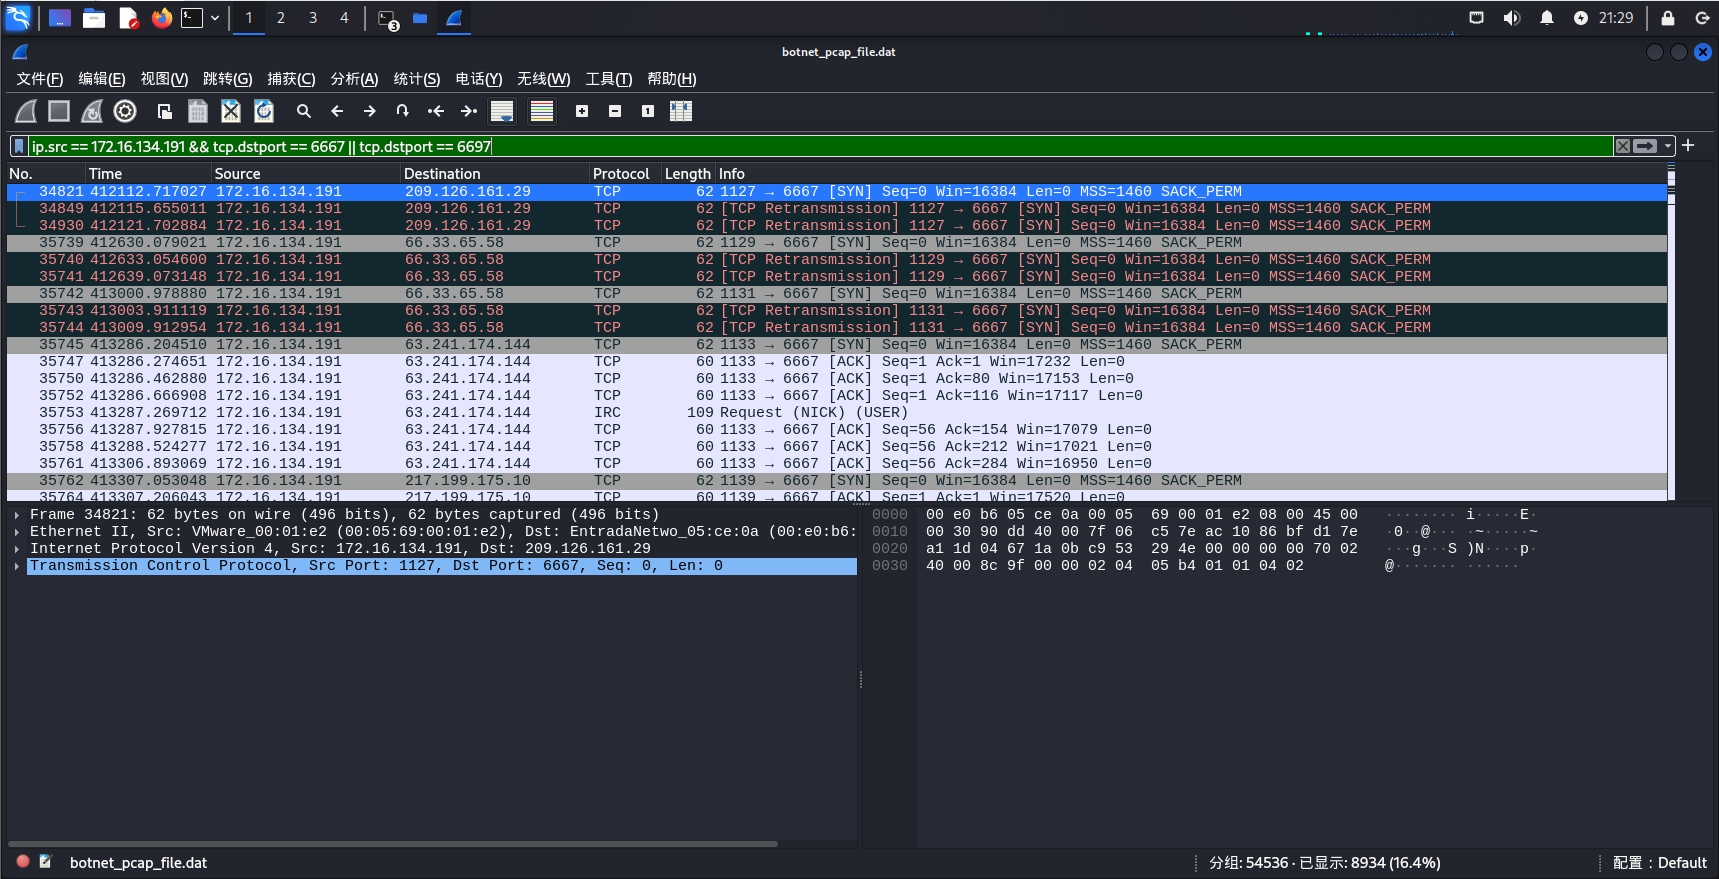The width and height of the screenshot is (1719, 879).
Task: Open the 视图(V) menu
Action: click(164, 79)
